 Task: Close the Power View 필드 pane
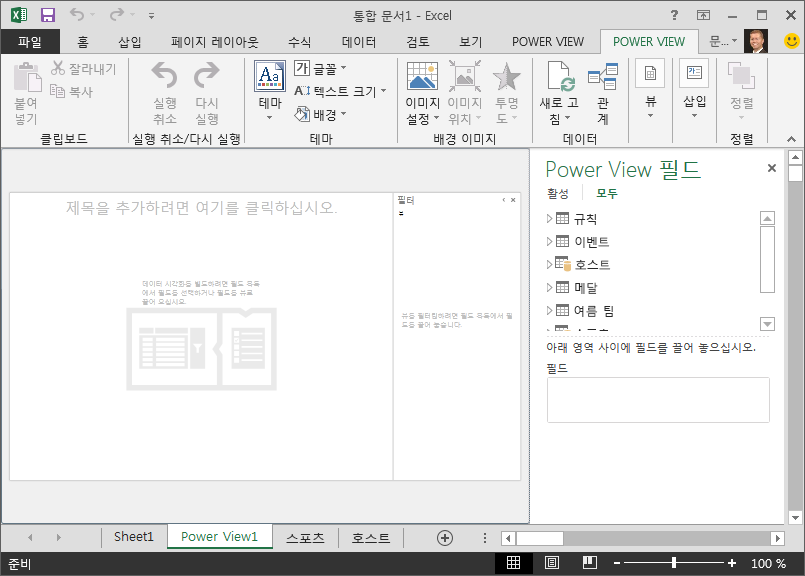coord(771,168)
